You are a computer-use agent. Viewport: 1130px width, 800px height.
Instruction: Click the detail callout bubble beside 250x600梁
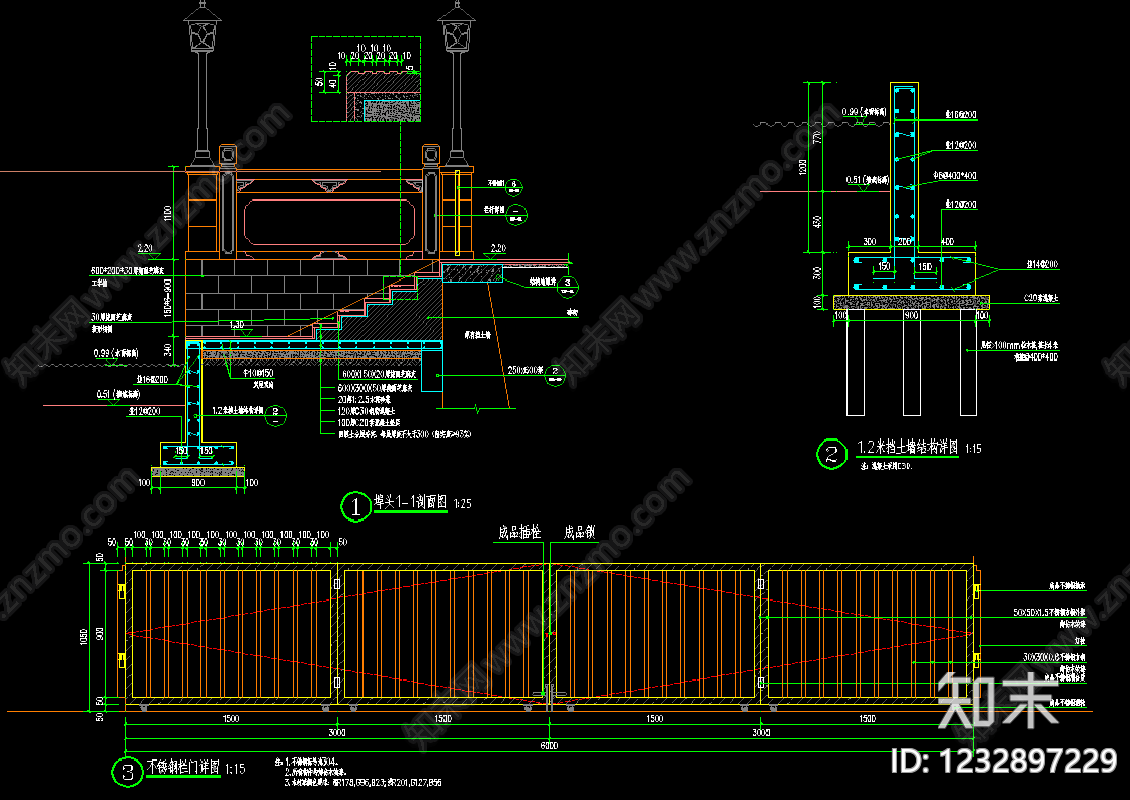pos(555,374)
